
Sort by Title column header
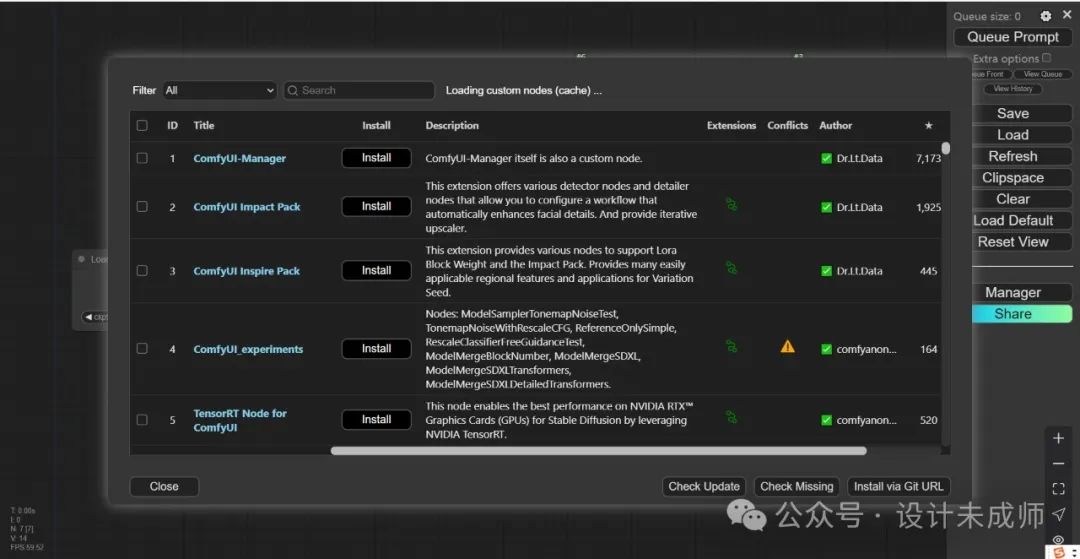pyautogui.click(x=204, y=125)
